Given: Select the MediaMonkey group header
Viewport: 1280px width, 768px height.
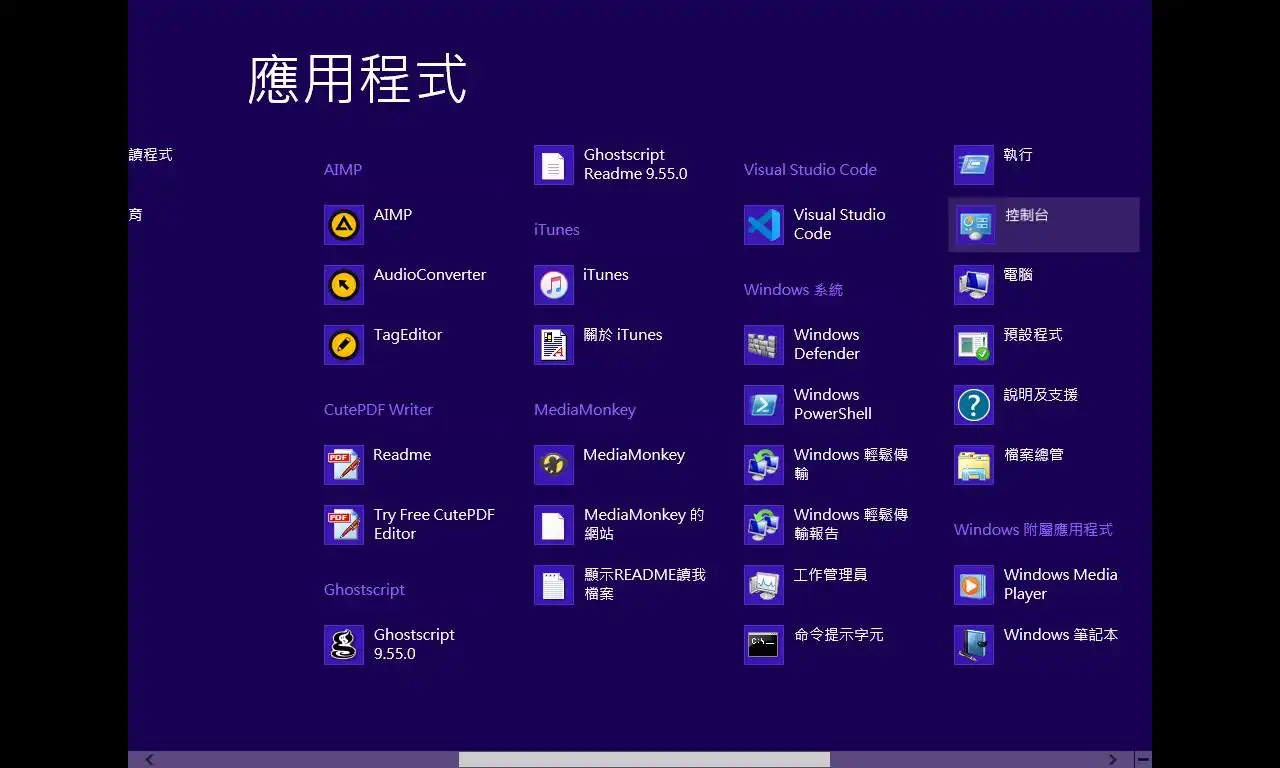Looking at the screenshot, I should pyautogui.click(x=585, y=410).
